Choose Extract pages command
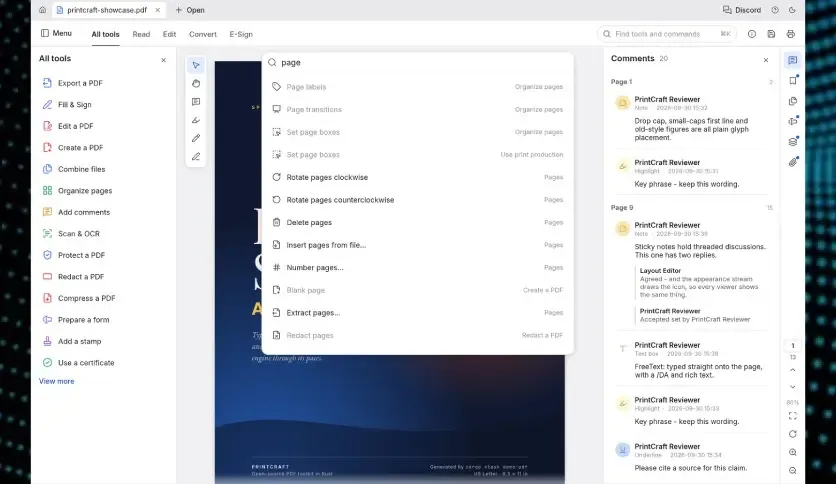The image size is (836, 484). click(417, 313)
